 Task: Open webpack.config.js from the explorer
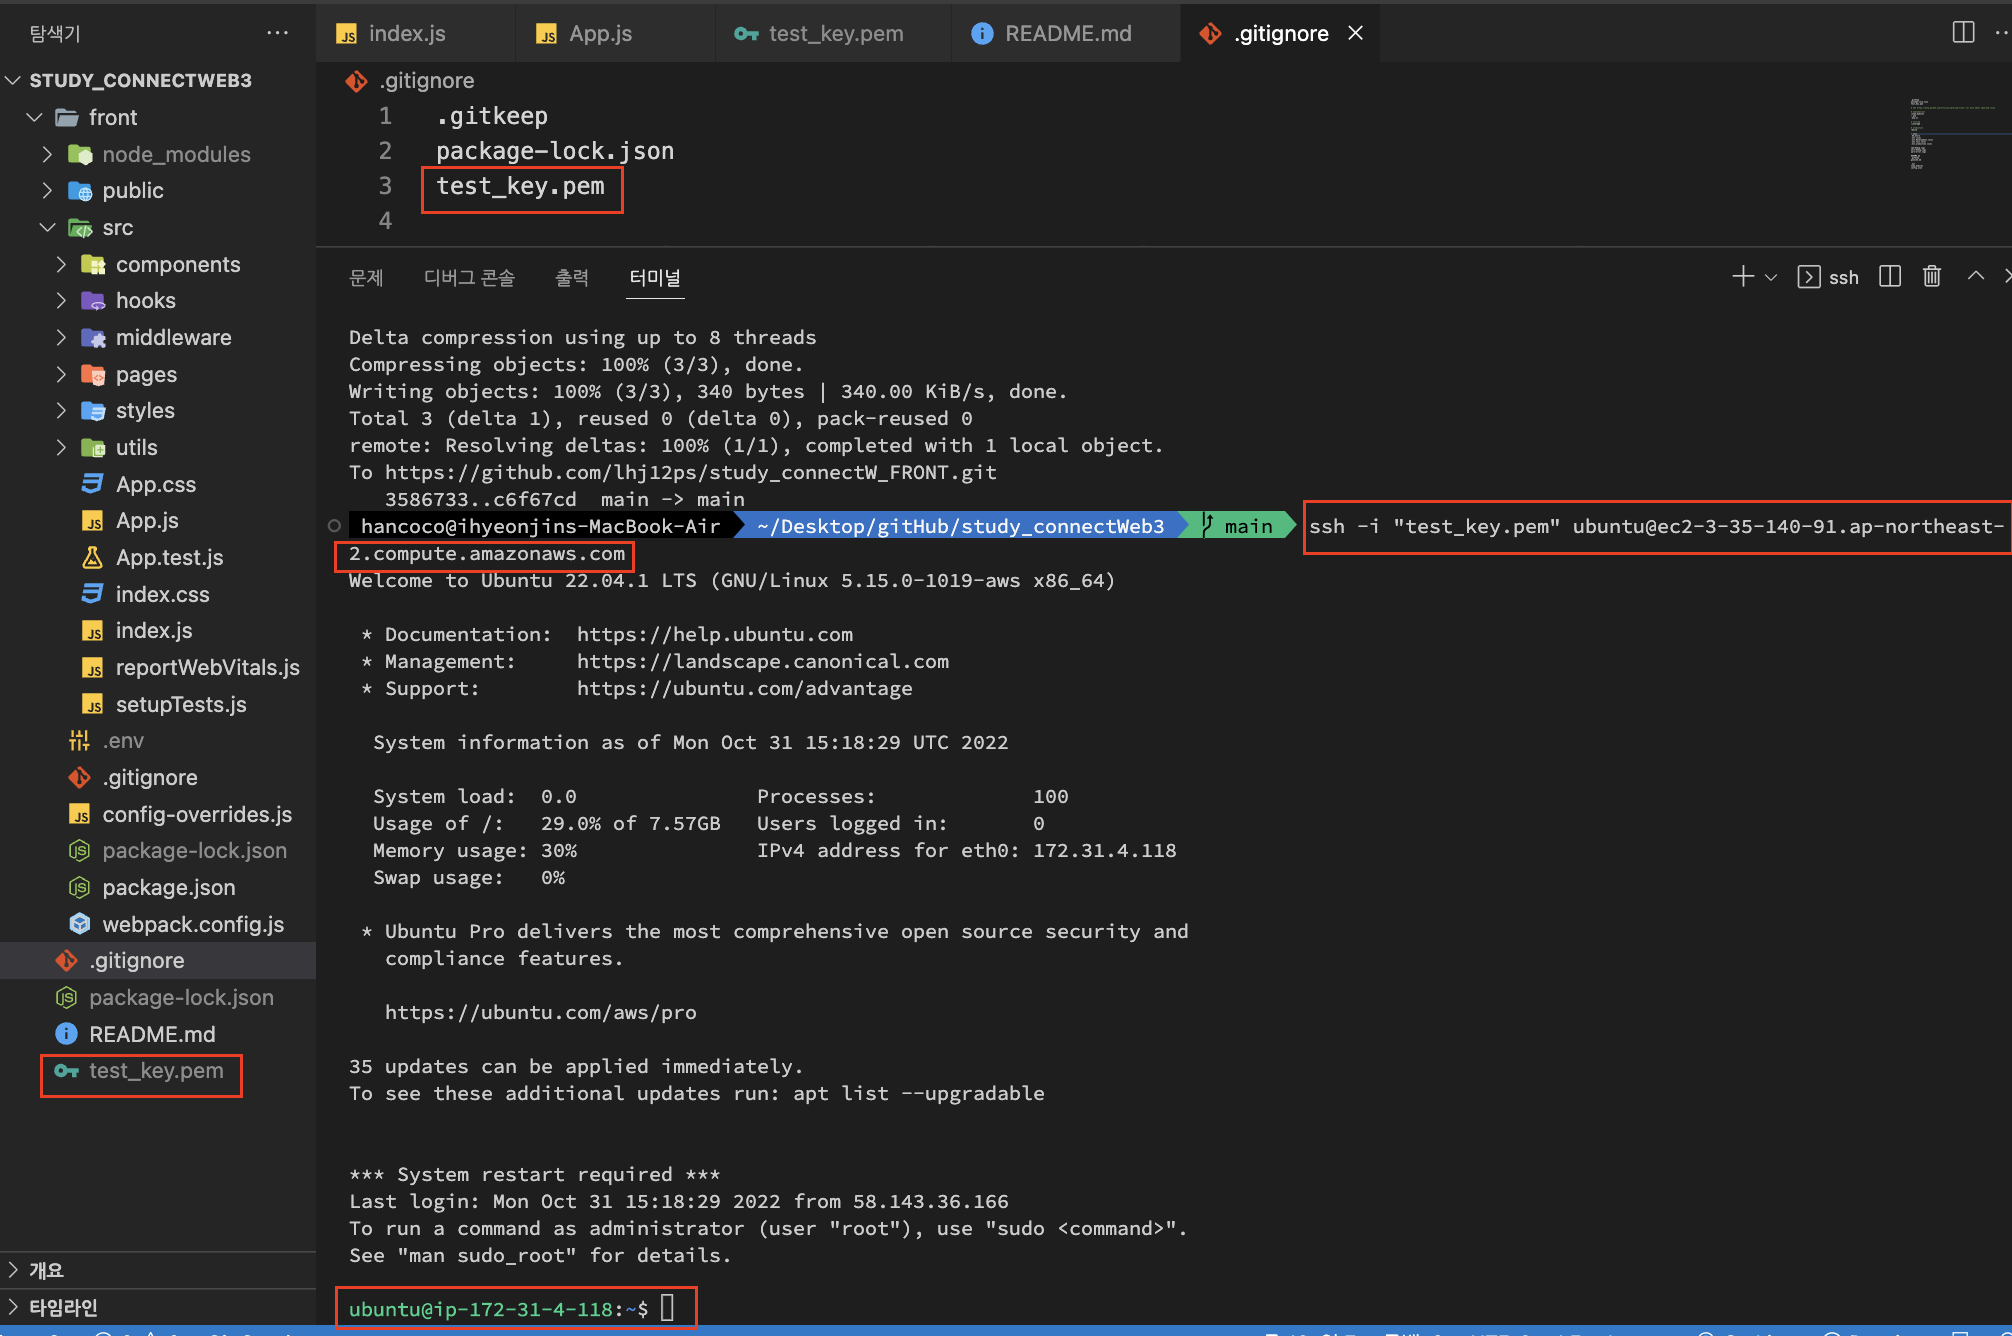pyautogui.click(x=192, y=924)
